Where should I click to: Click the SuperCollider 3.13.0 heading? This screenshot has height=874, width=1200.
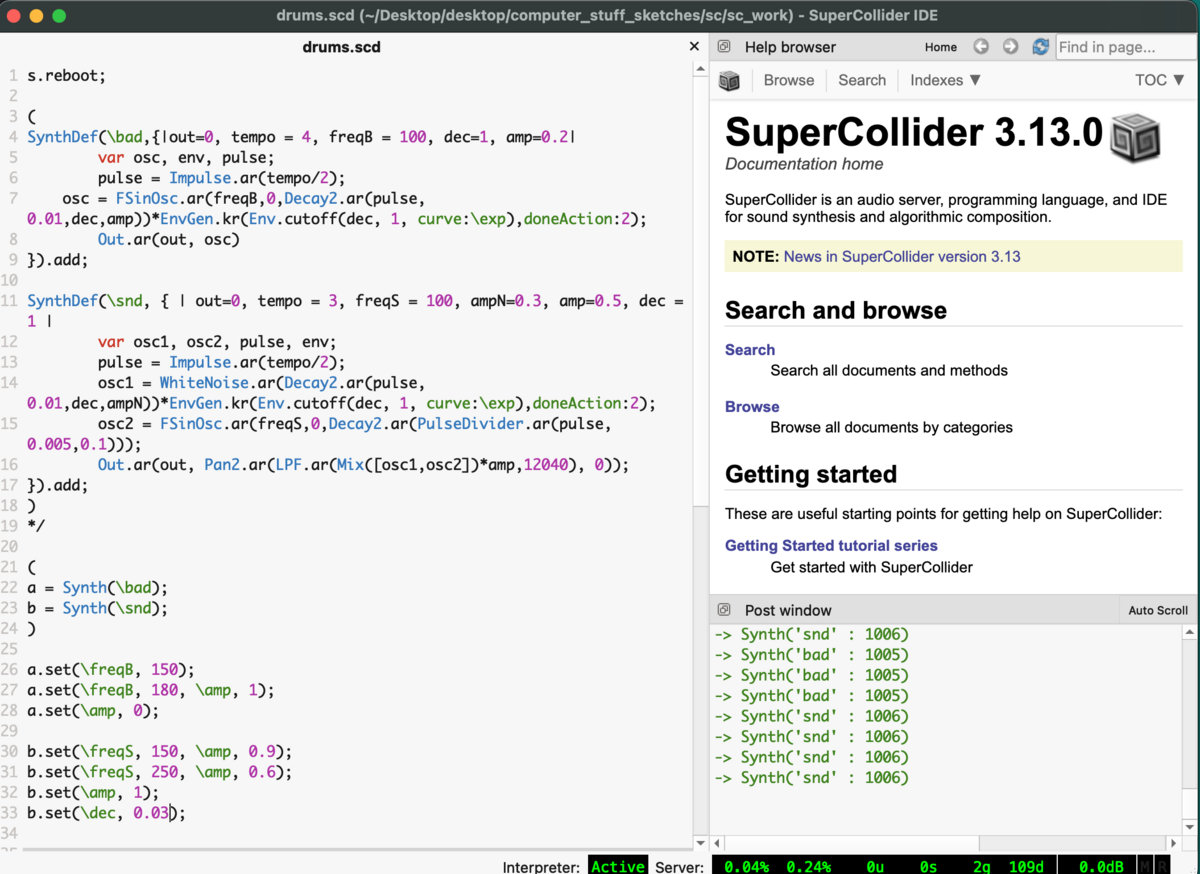click(914, 133)
